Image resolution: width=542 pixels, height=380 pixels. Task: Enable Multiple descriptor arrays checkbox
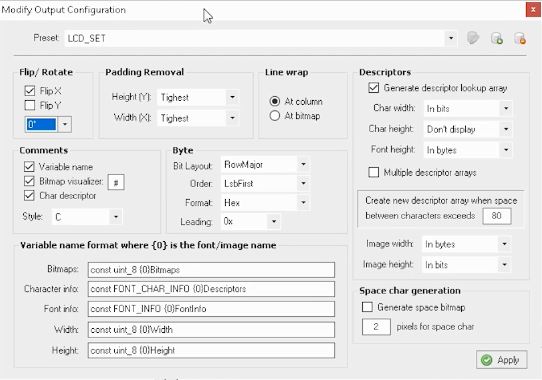(374, 172)
